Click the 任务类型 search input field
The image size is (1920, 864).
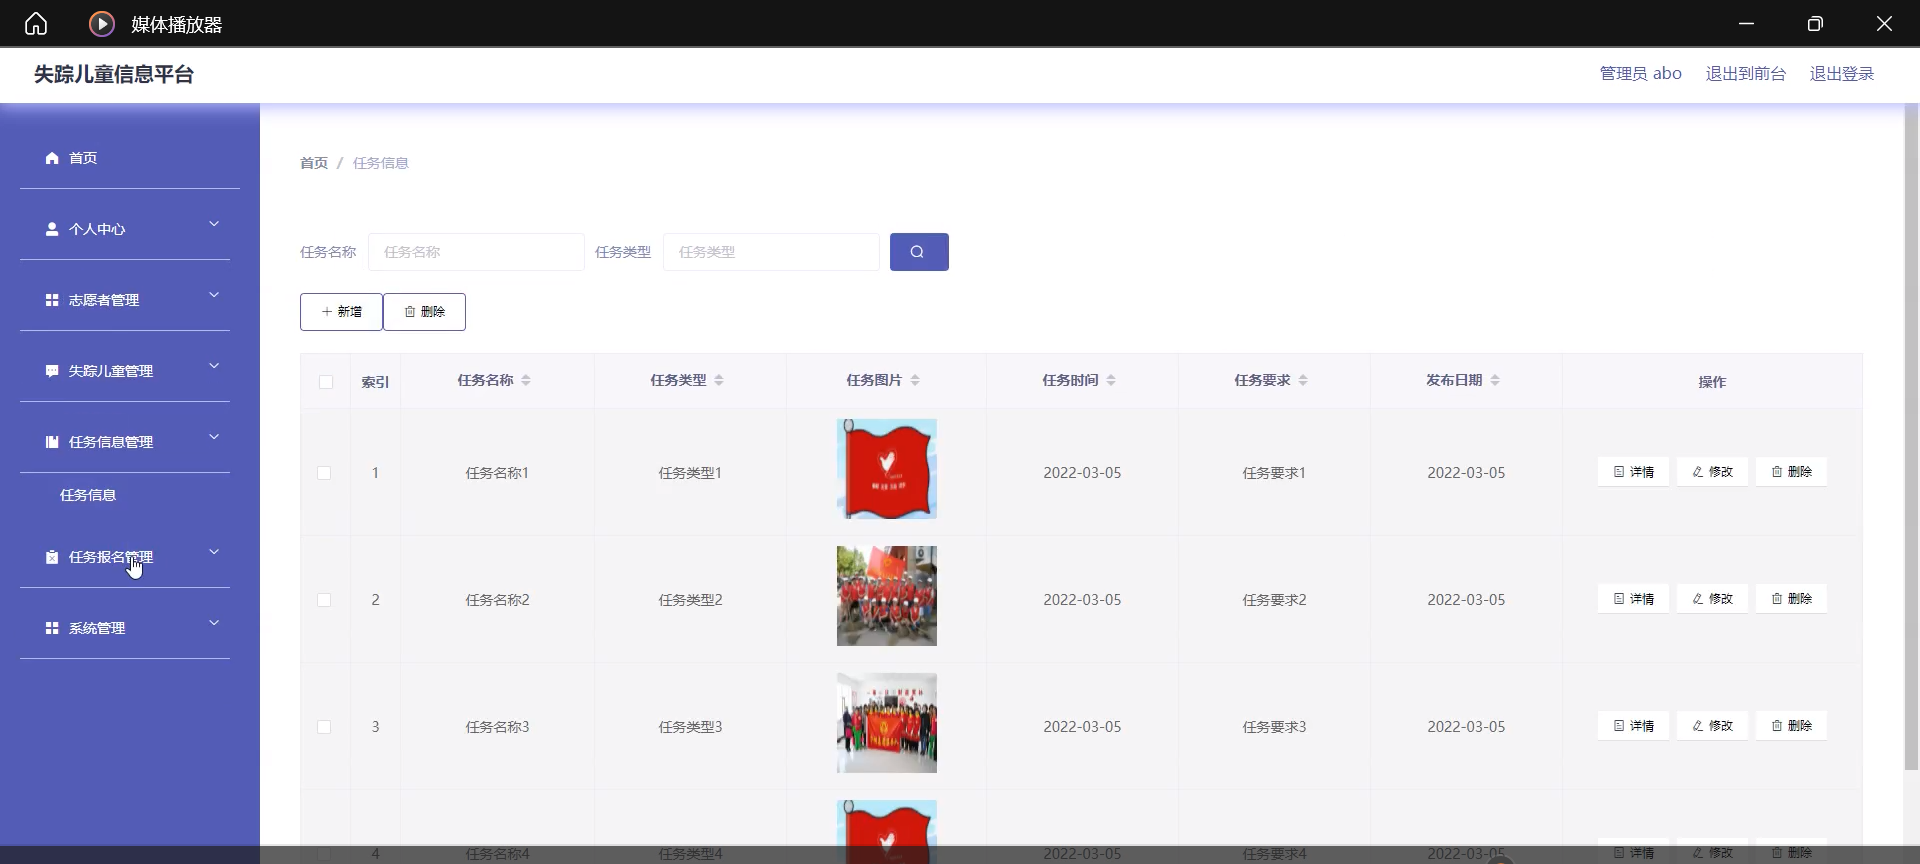pyautogui.click(x=771, y=252)
